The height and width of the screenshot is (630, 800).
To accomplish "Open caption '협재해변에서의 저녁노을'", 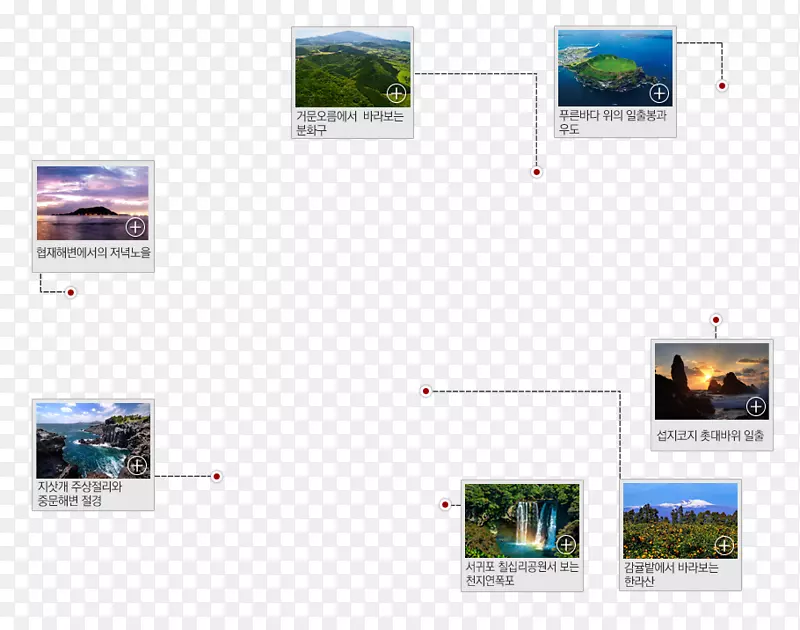I will [x=93, y=254].
